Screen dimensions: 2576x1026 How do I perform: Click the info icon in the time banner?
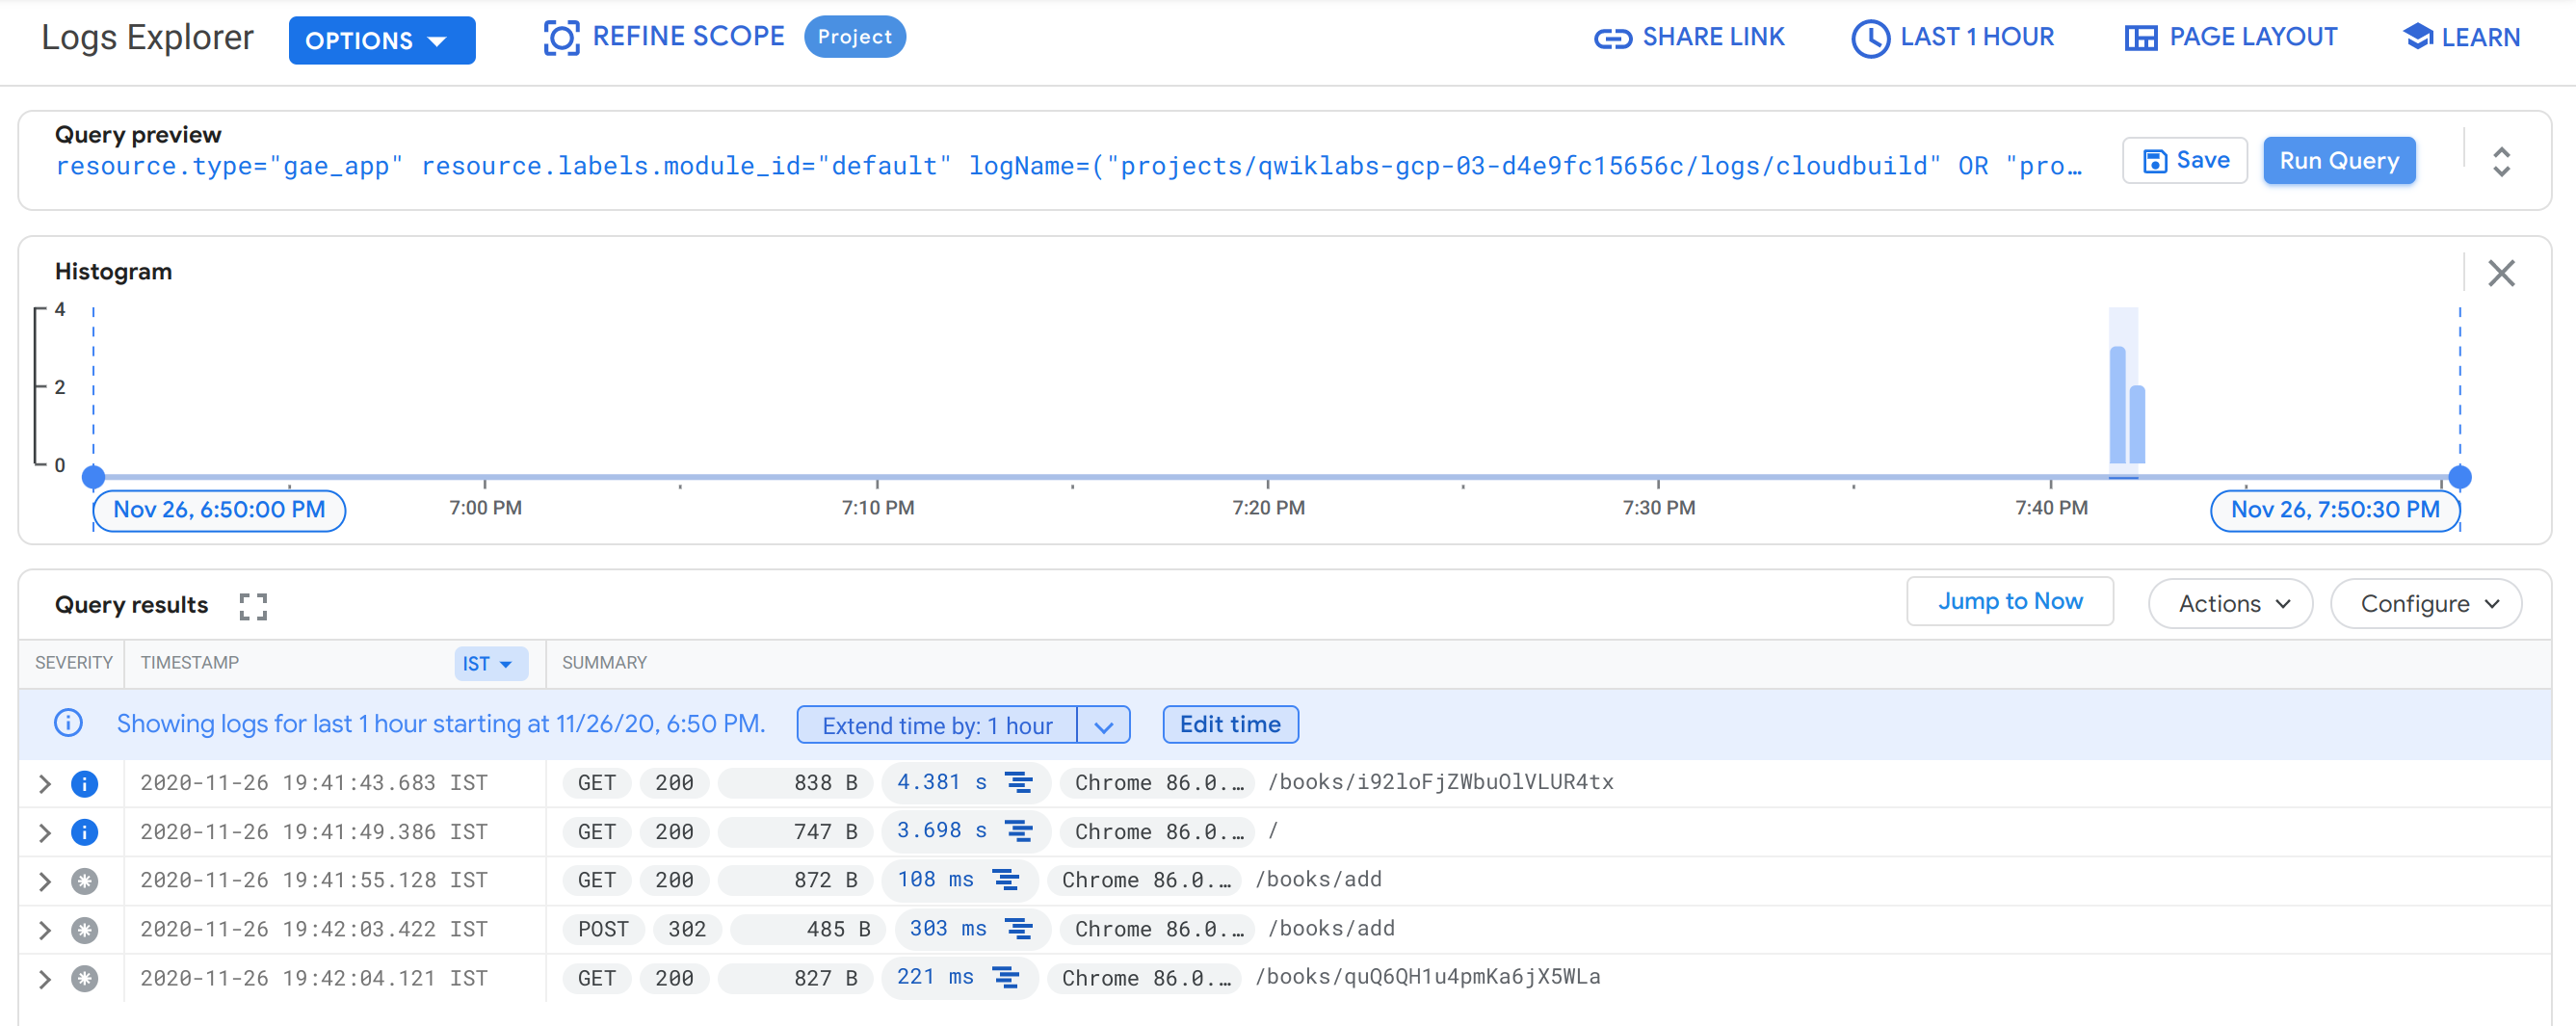point(68,722)
